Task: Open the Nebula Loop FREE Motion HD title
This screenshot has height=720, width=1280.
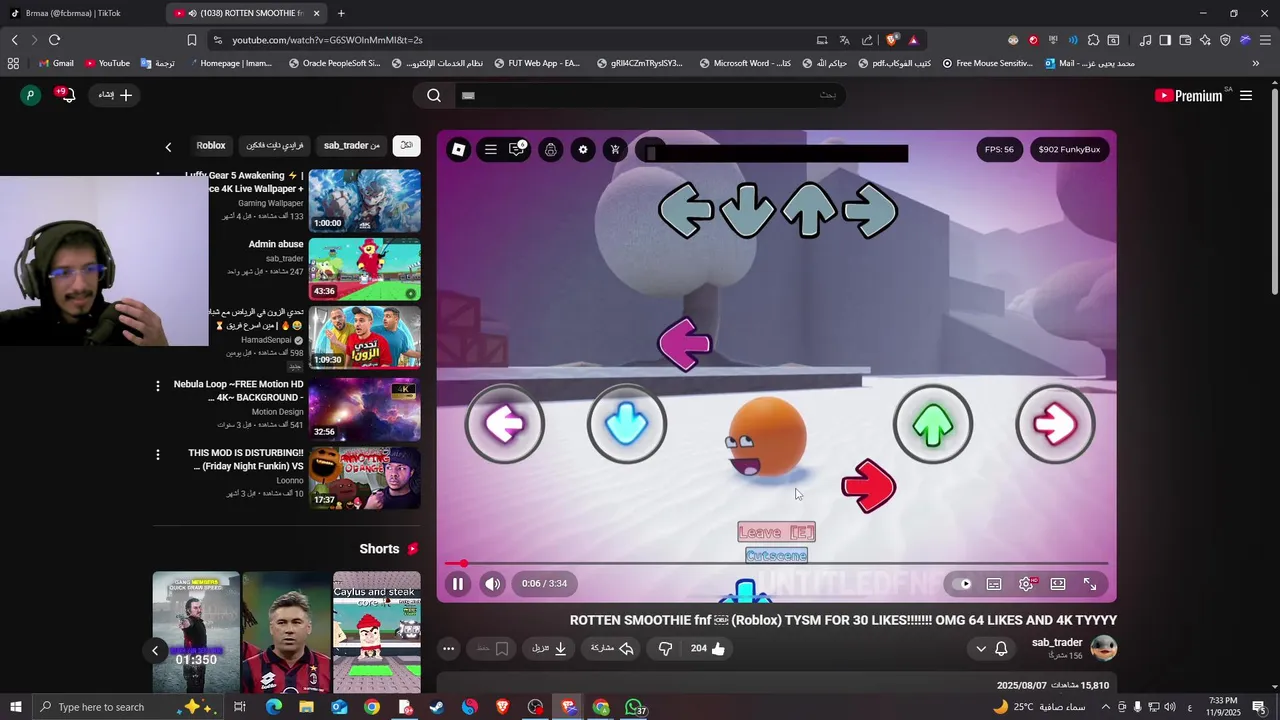Action: (238, 391)
